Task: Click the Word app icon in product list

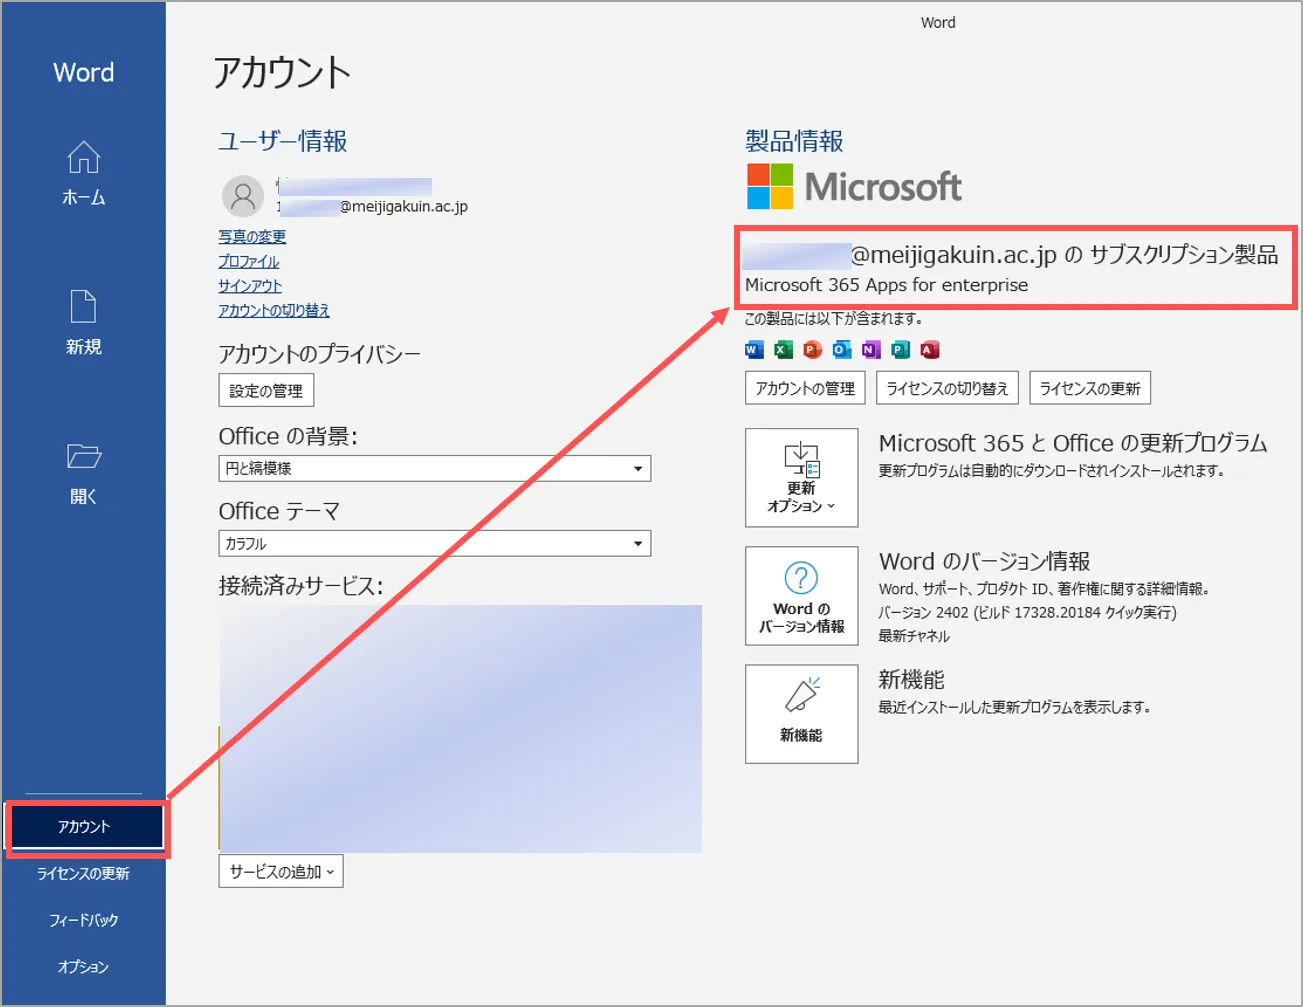Action: point(754,349)
